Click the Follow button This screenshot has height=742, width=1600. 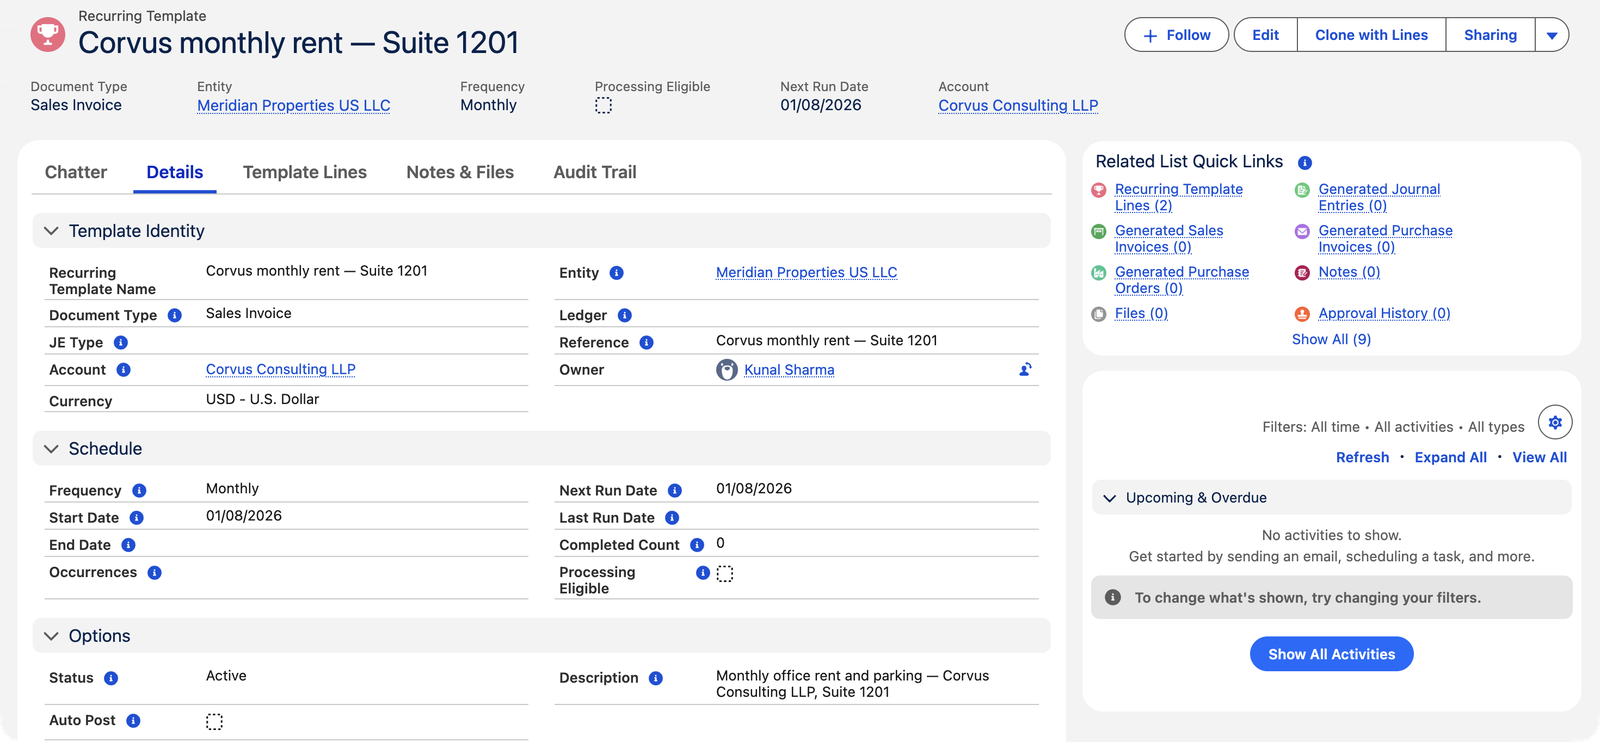[x=1177, y=35]
